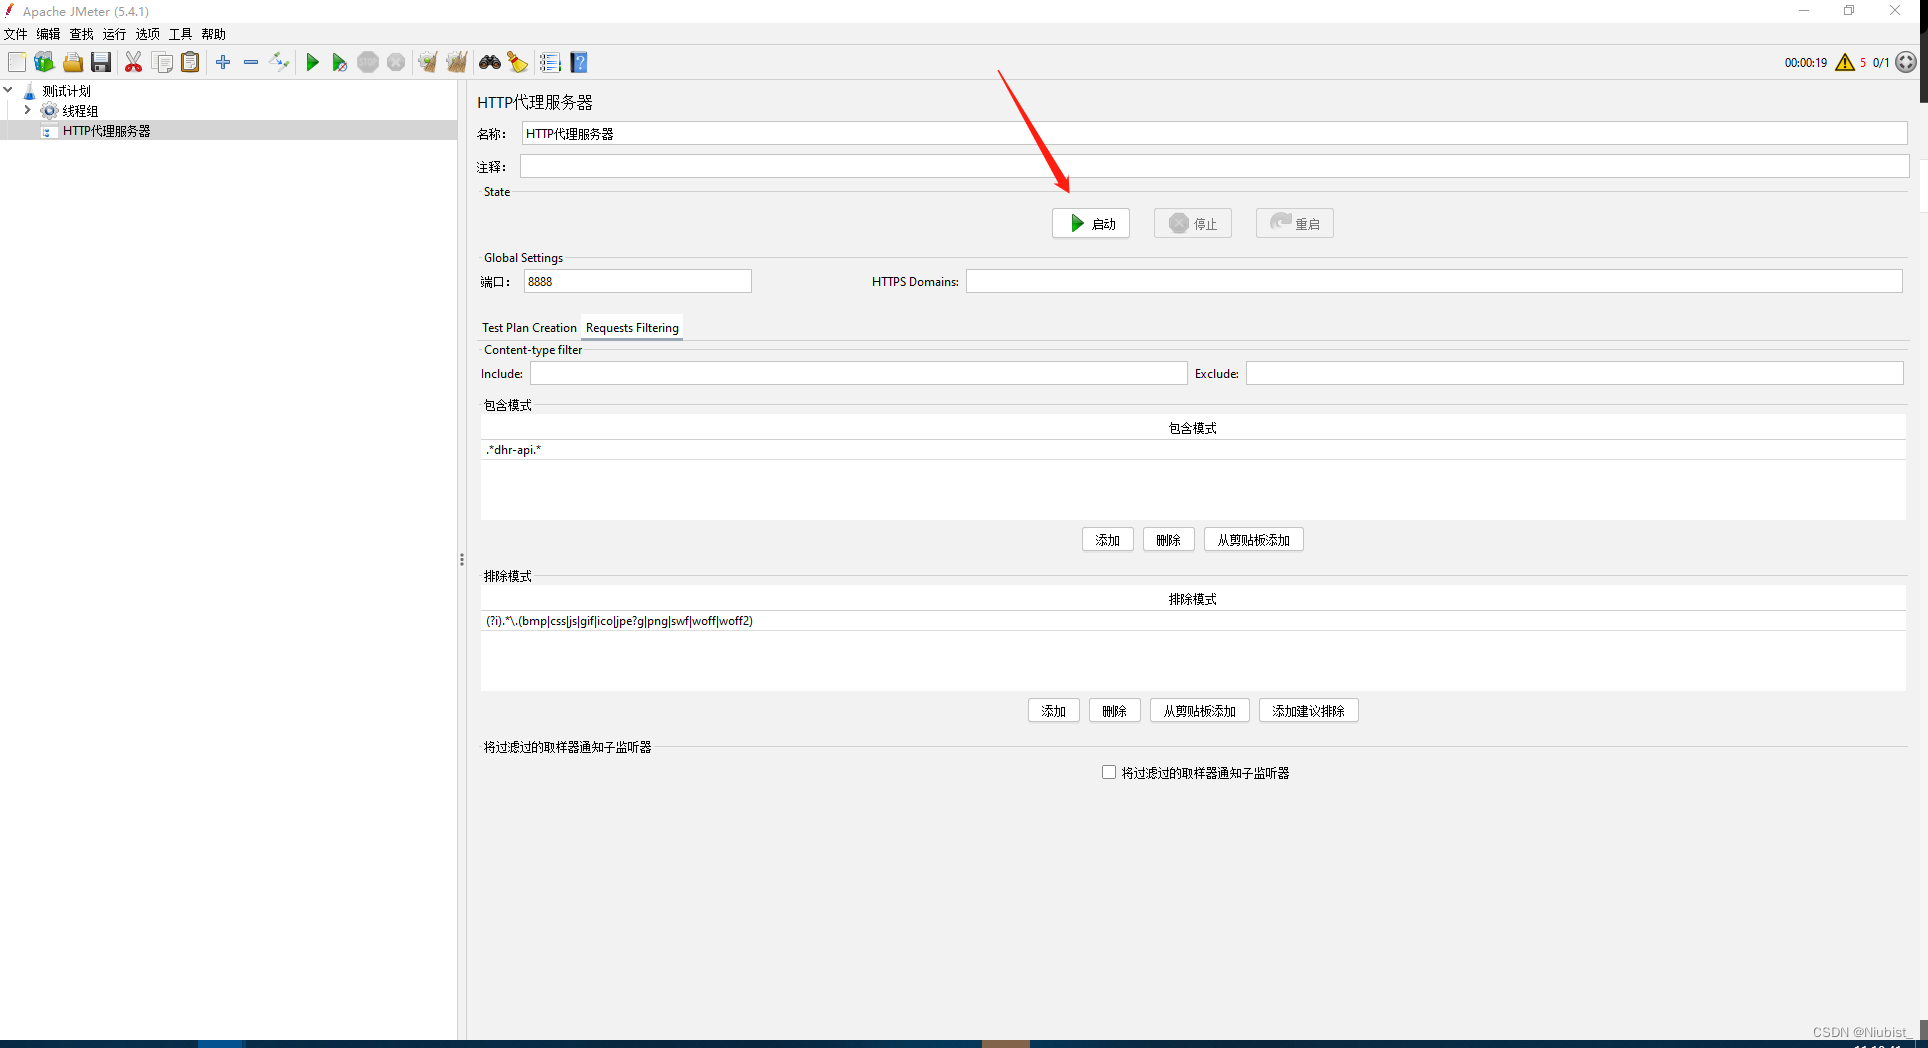Open the Templates toolbar icon
Image resolution: width=1928 pixels, height=1048 pixels.
pos(44,62)
